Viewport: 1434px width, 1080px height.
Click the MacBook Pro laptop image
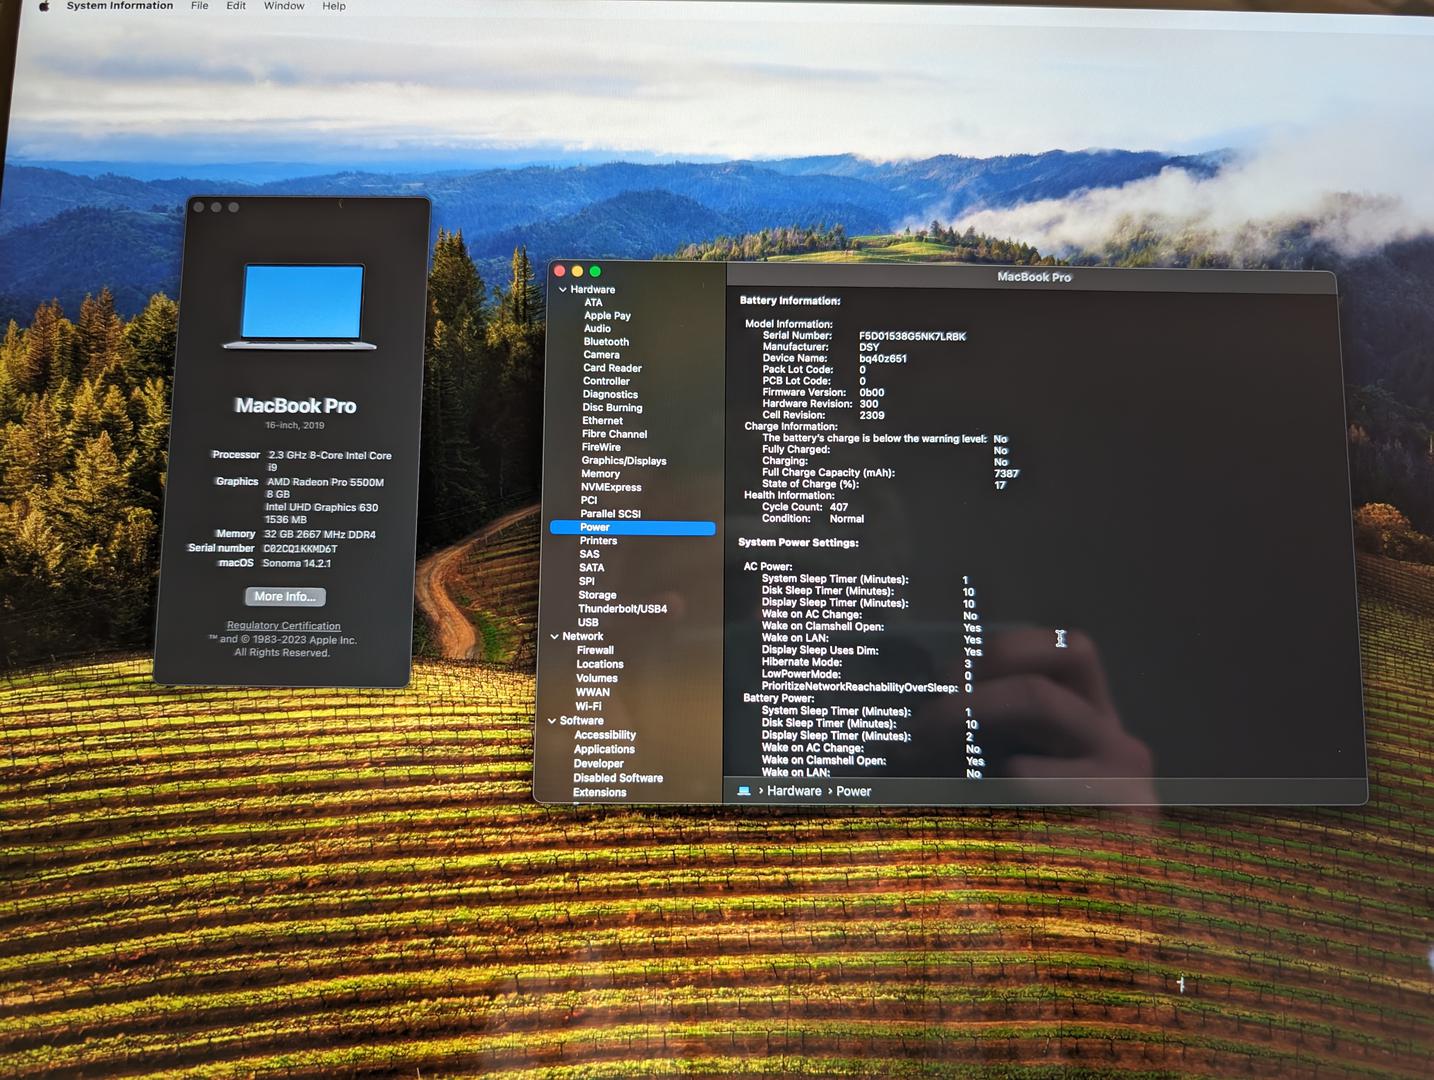click(300, 307)
